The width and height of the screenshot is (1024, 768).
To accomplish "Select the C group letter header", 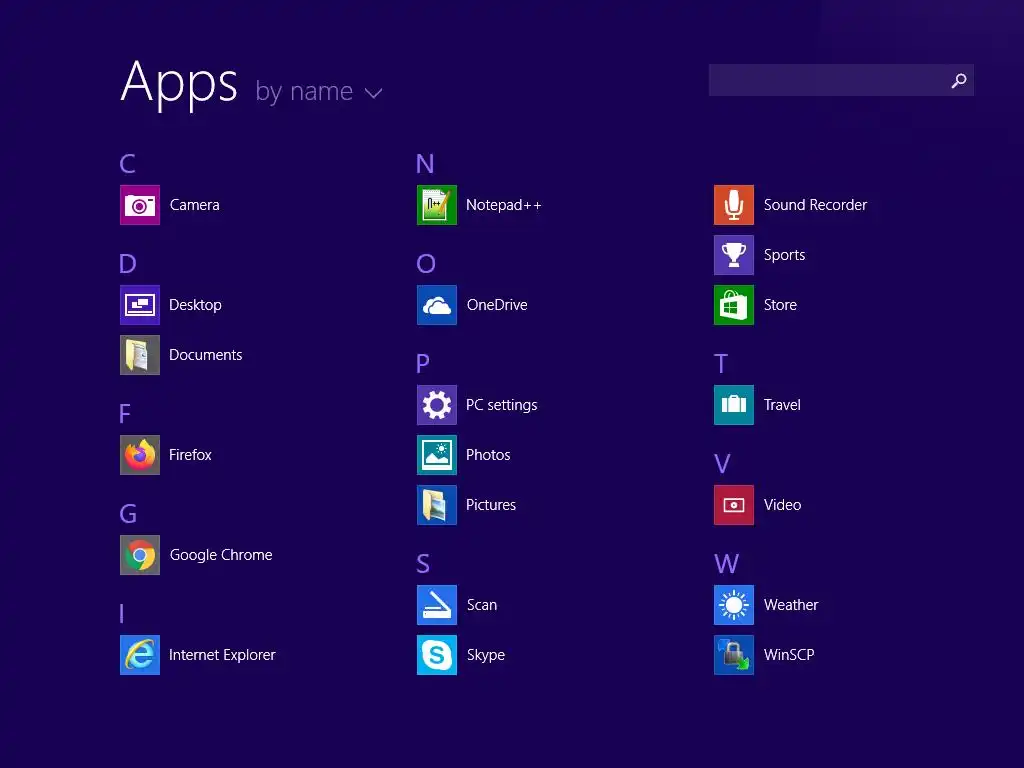I will pyautogui.click(x=128, y=163).
